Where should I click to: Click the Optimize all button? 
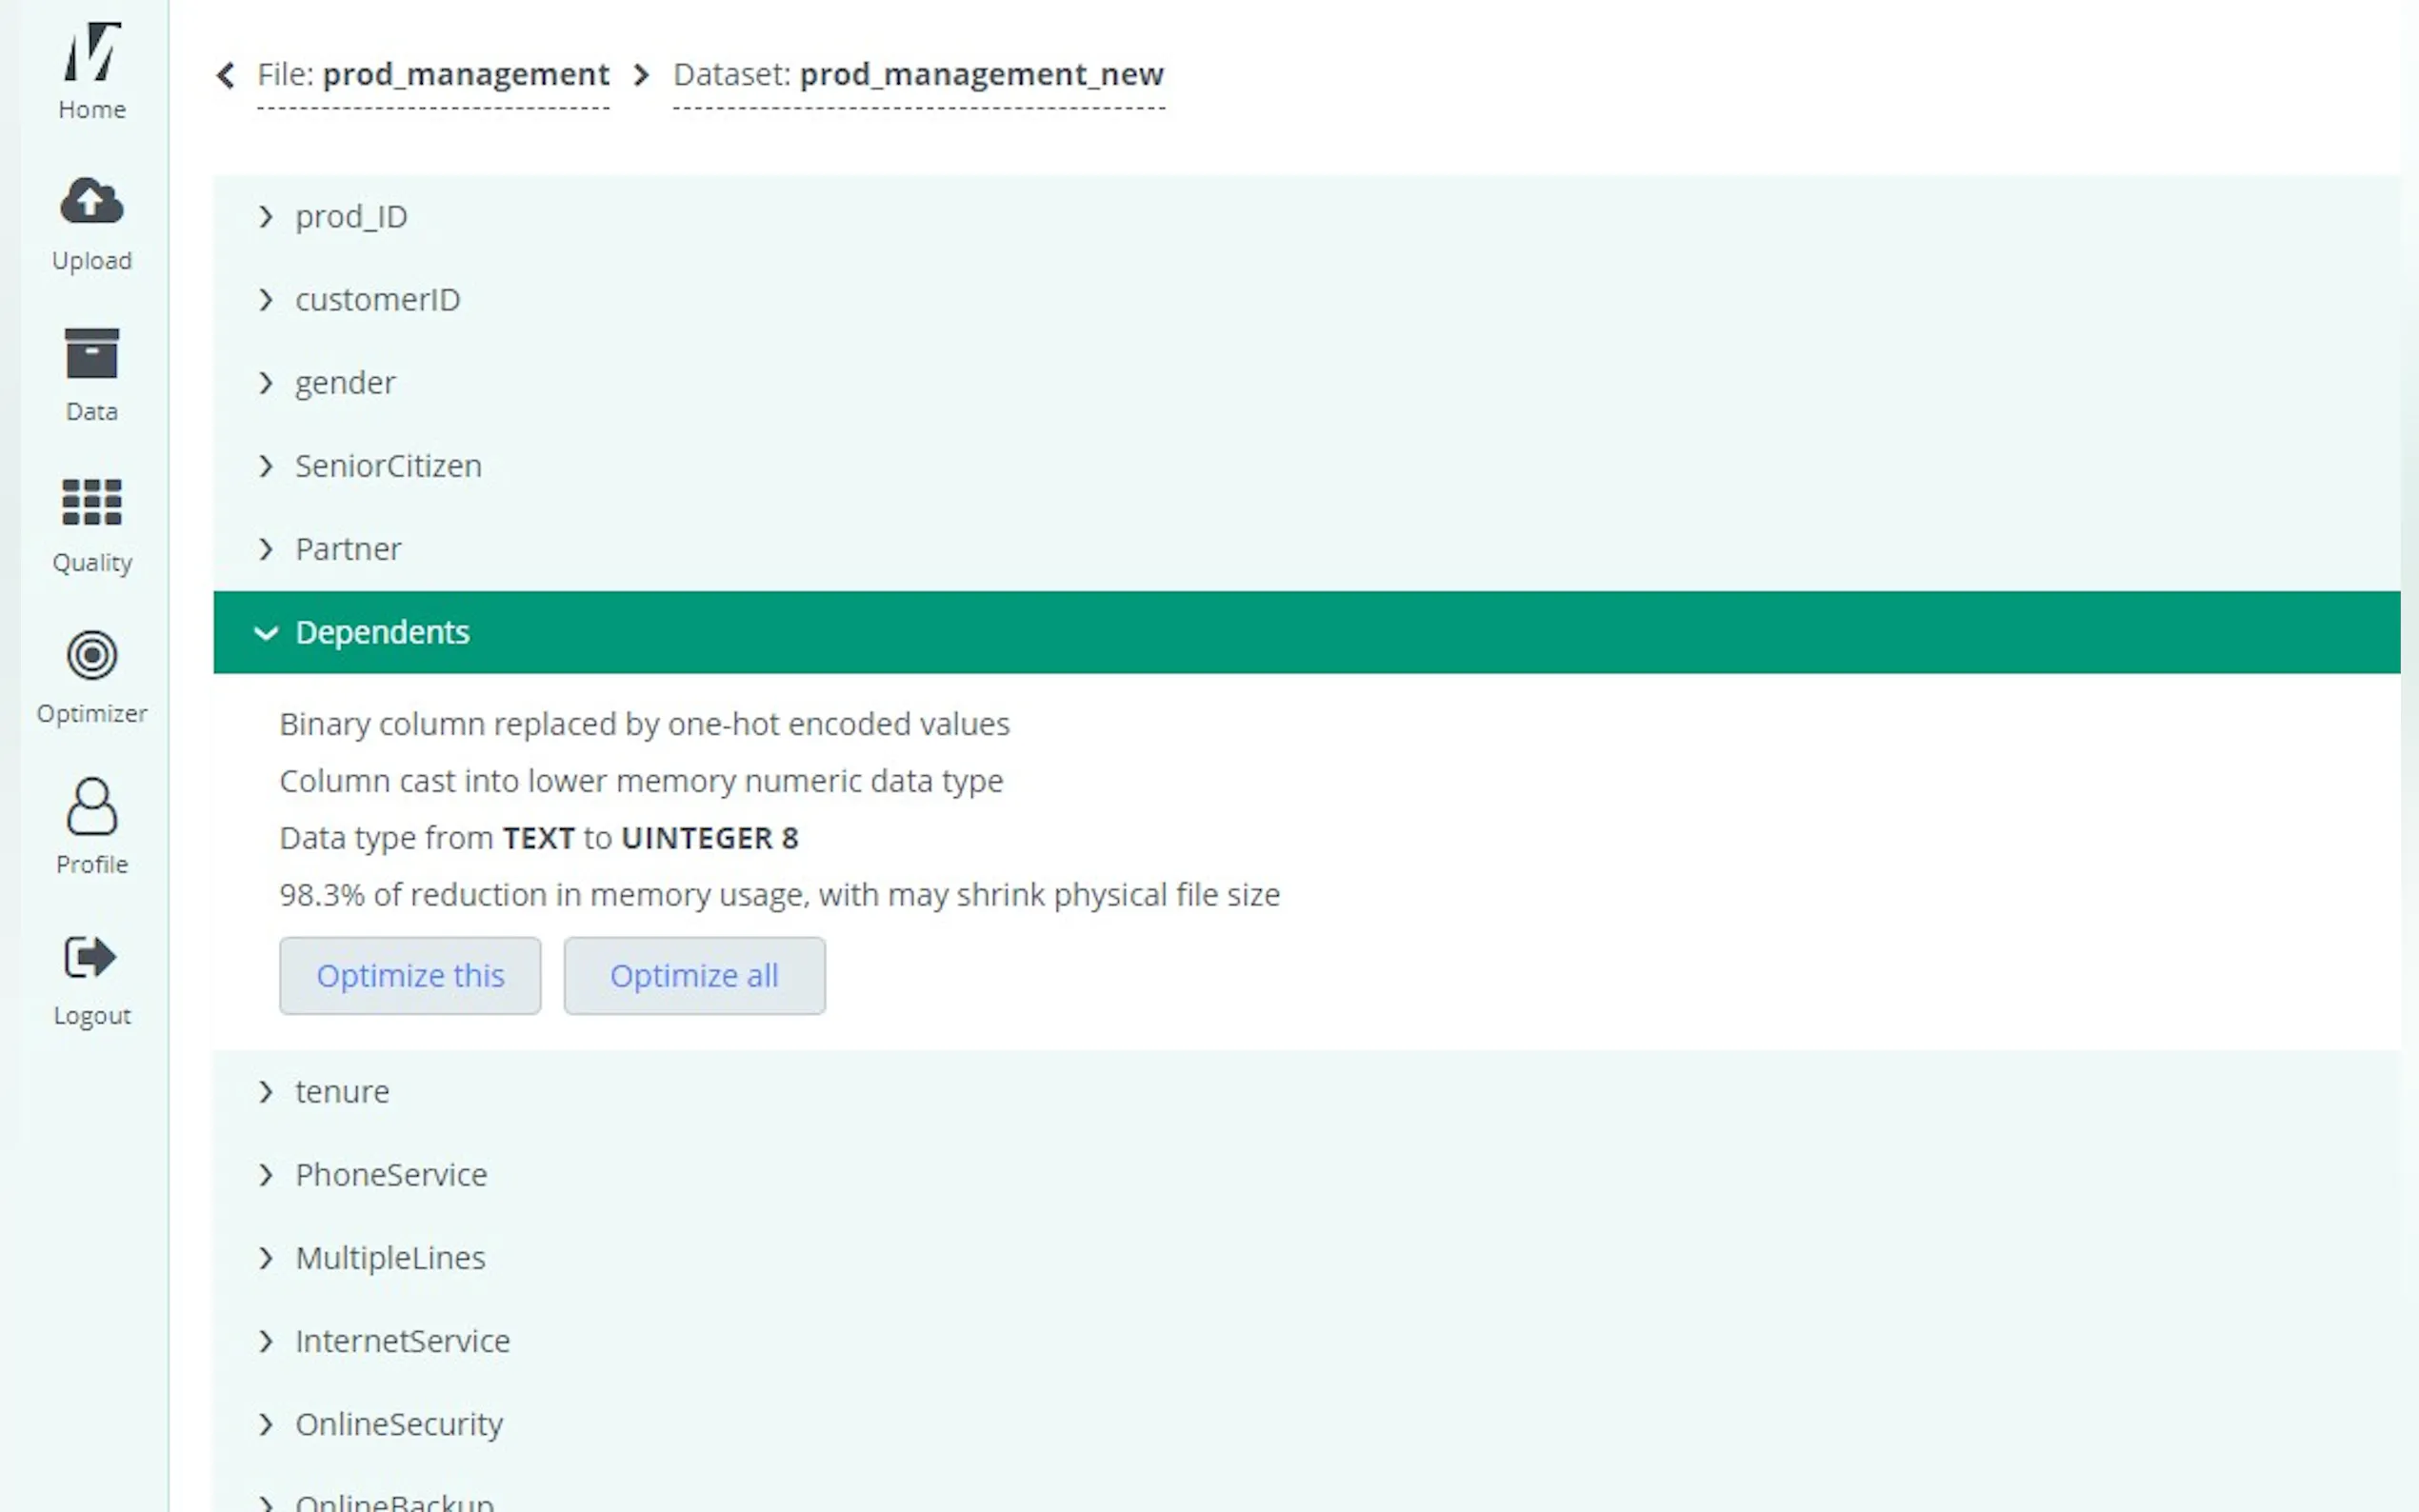point(694,975)
